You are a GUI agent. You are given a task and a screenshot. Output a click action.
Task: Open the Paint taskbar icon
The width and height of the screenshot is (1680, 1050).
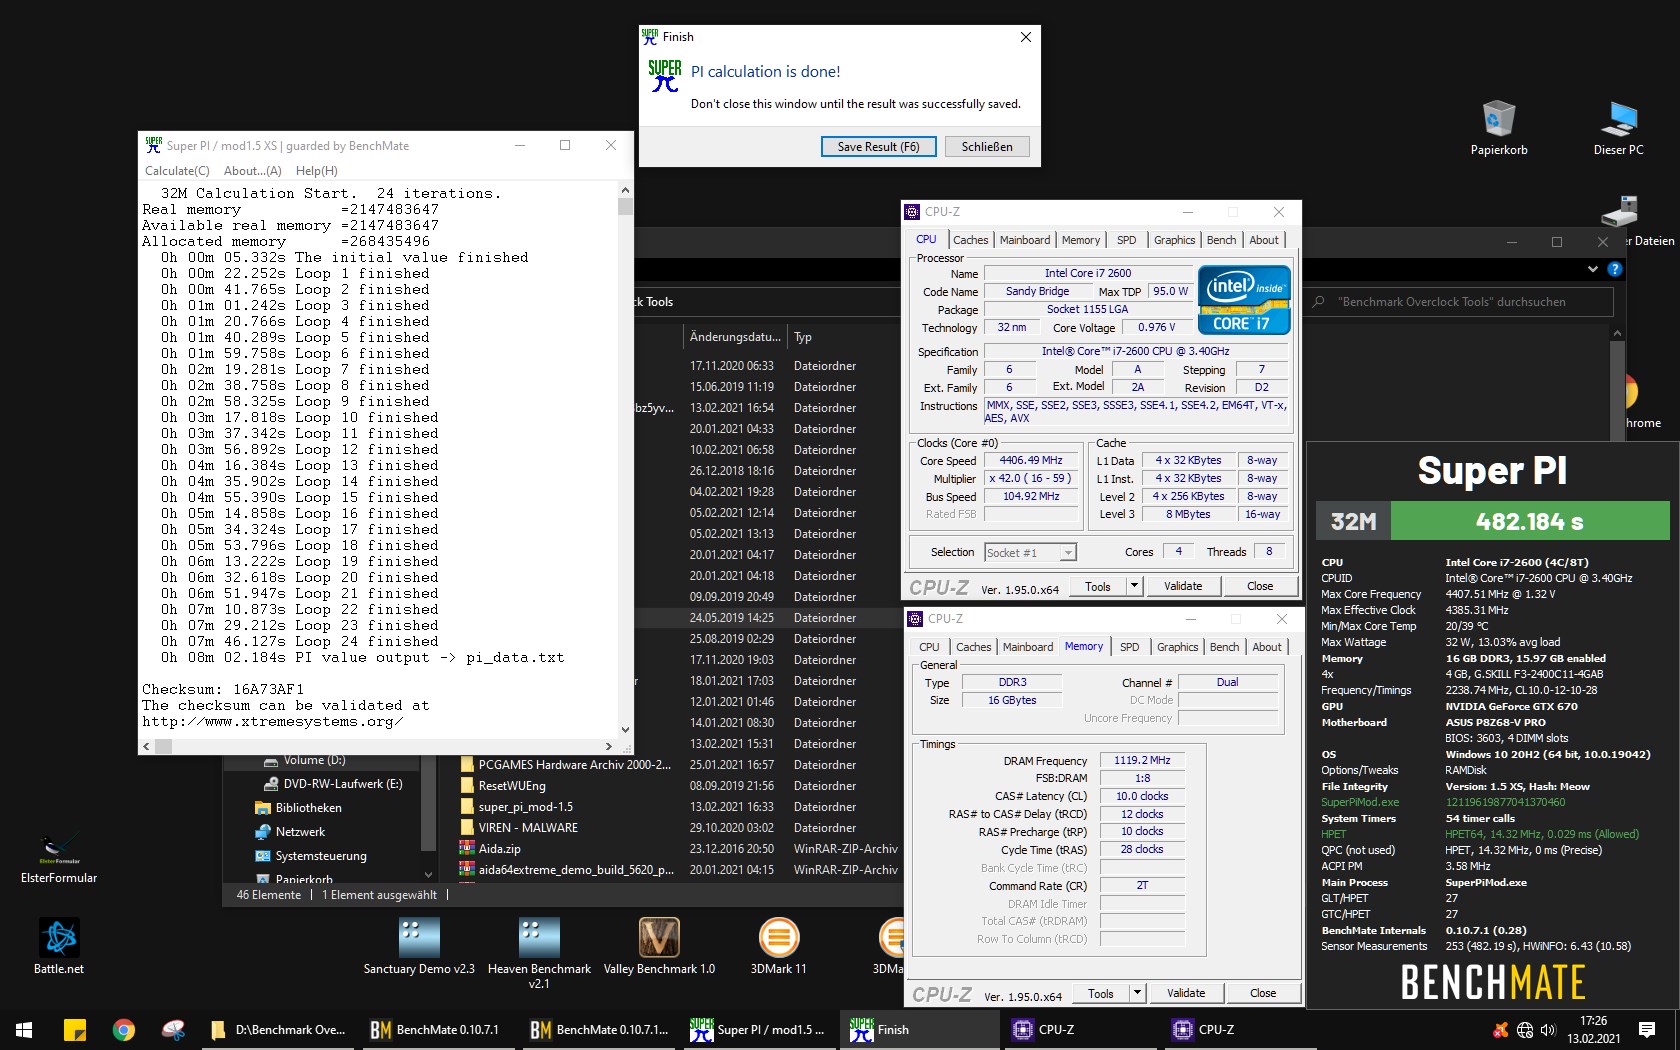click(x=173, y=1029)
